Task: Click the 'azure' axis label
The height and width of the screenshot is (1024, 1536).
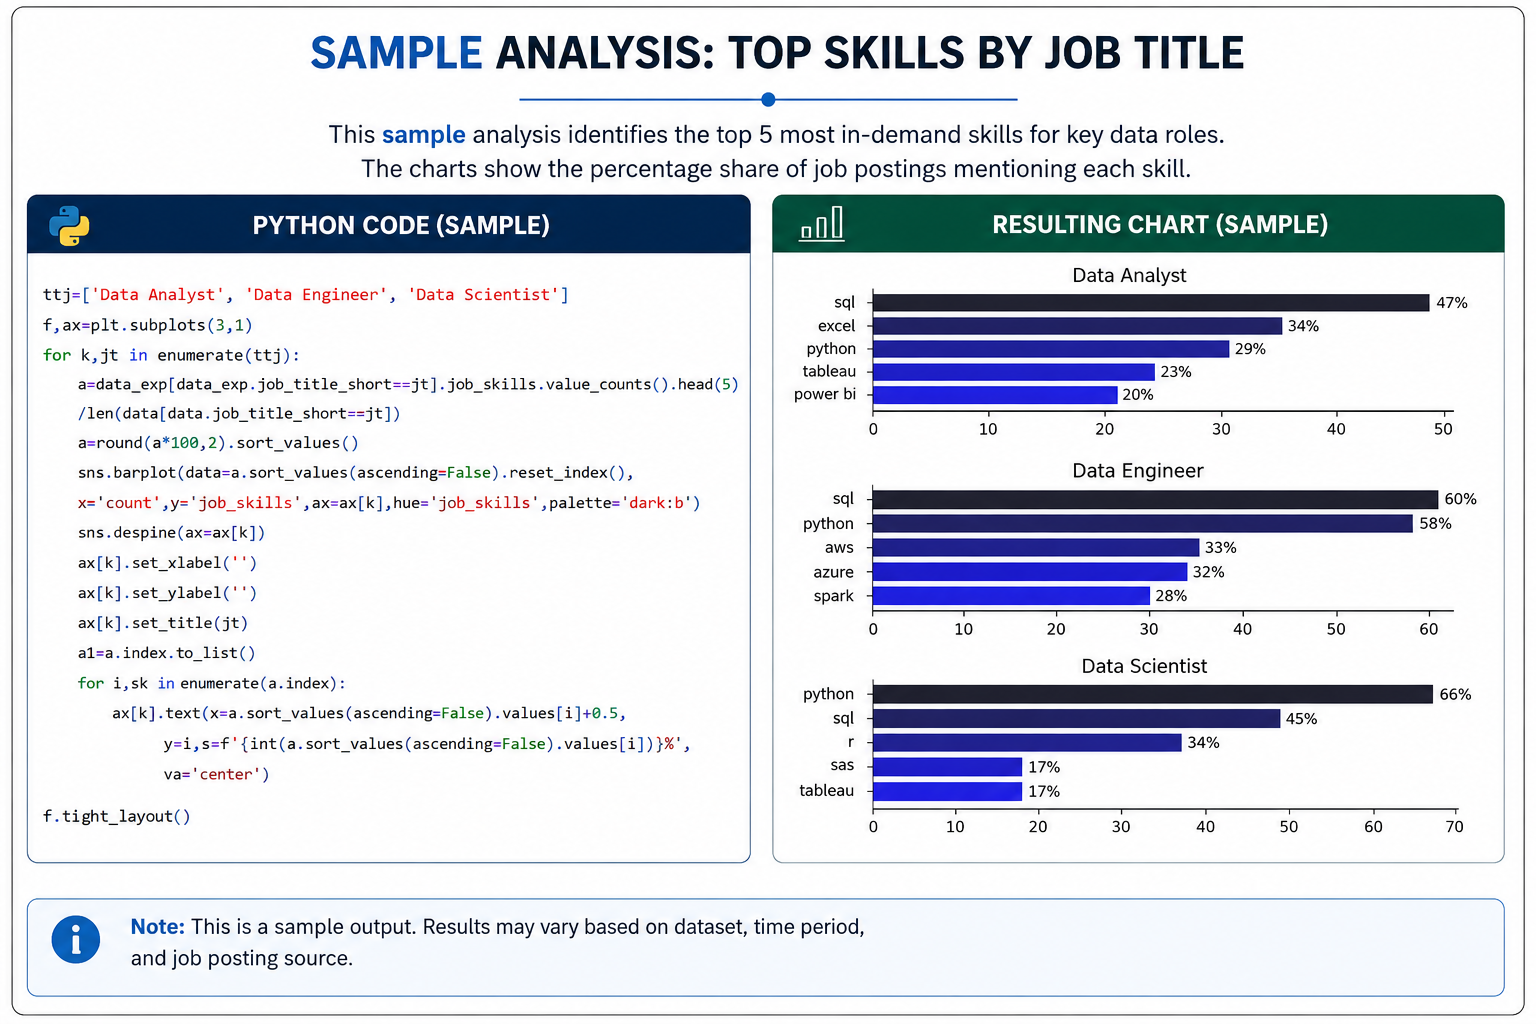Action: coord(833,572)
